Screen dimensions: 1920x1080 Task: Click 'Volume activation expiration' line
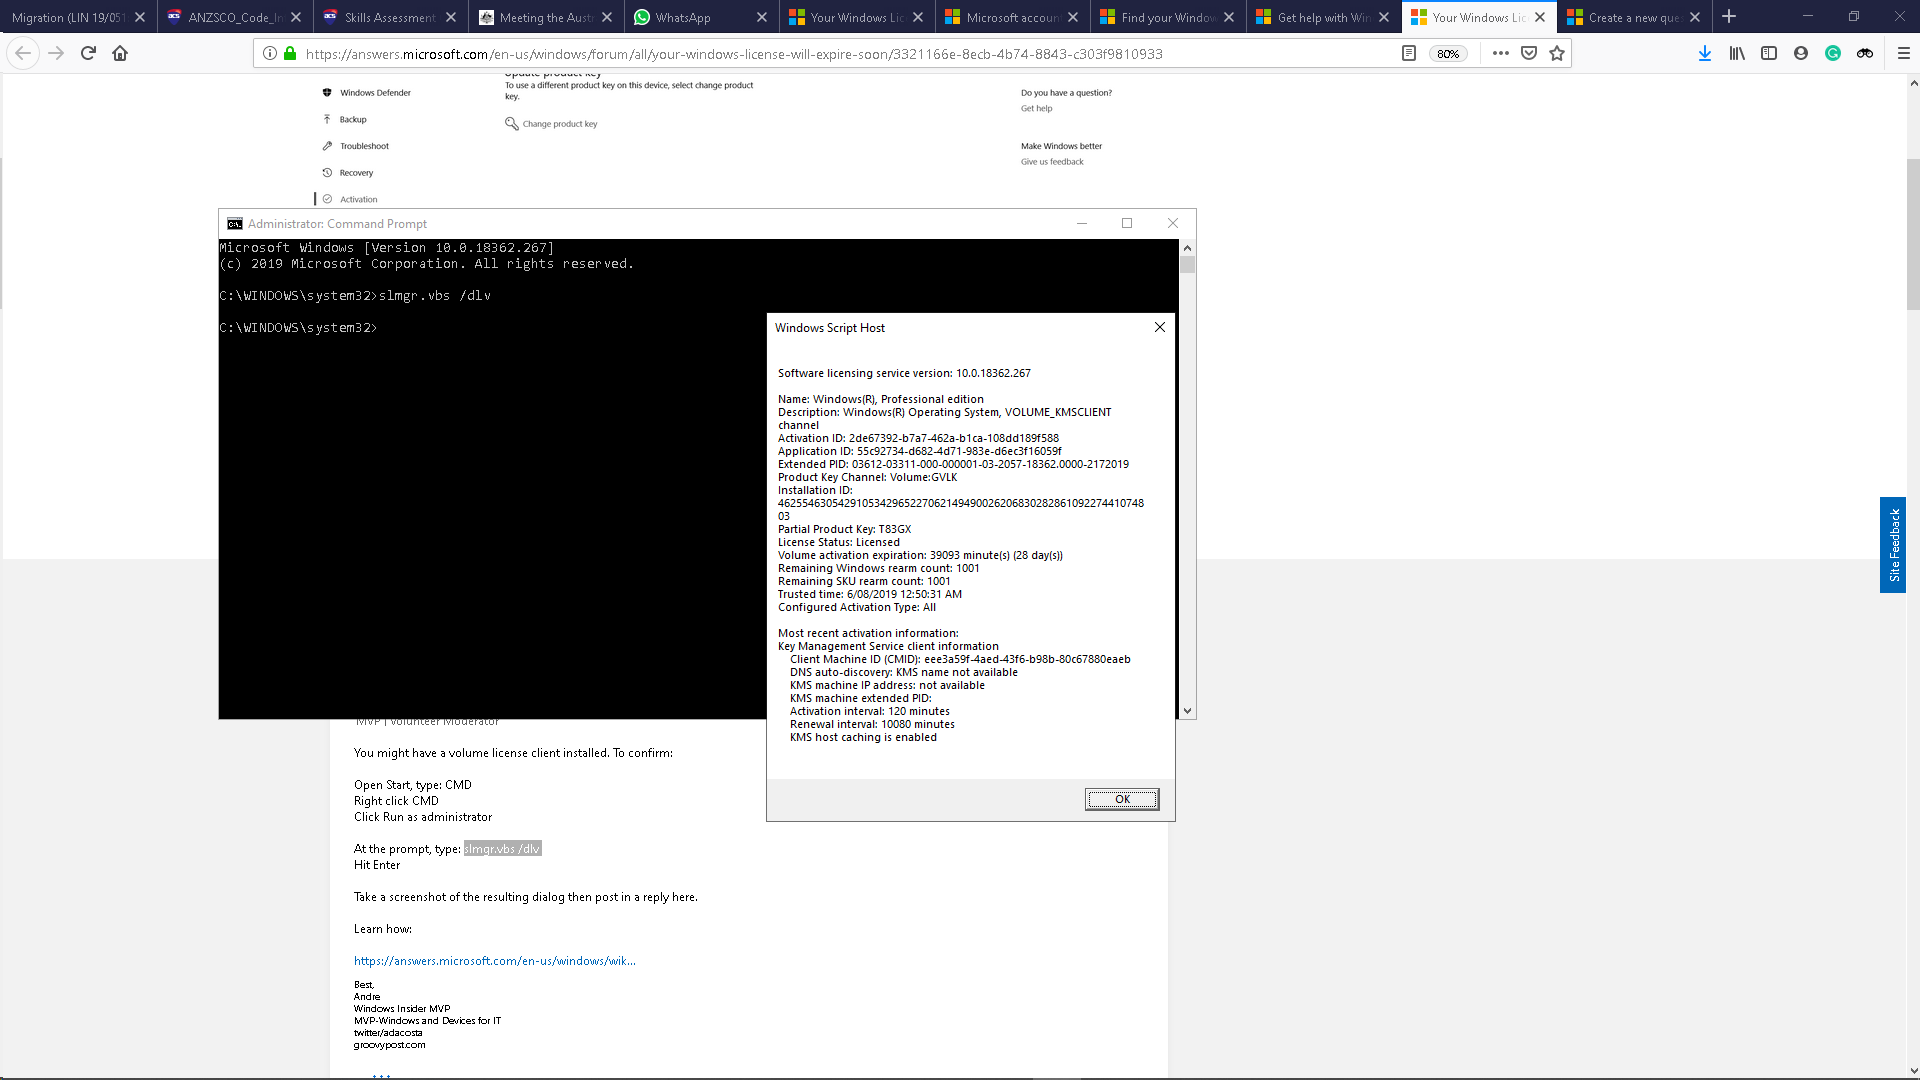(x=920, y=555)
